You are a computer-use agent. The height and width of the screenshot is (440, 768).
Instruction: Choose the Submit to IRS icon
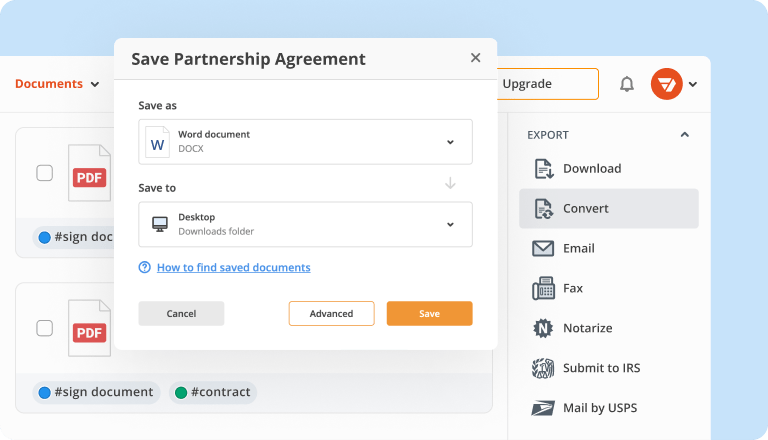pos(544,368)
